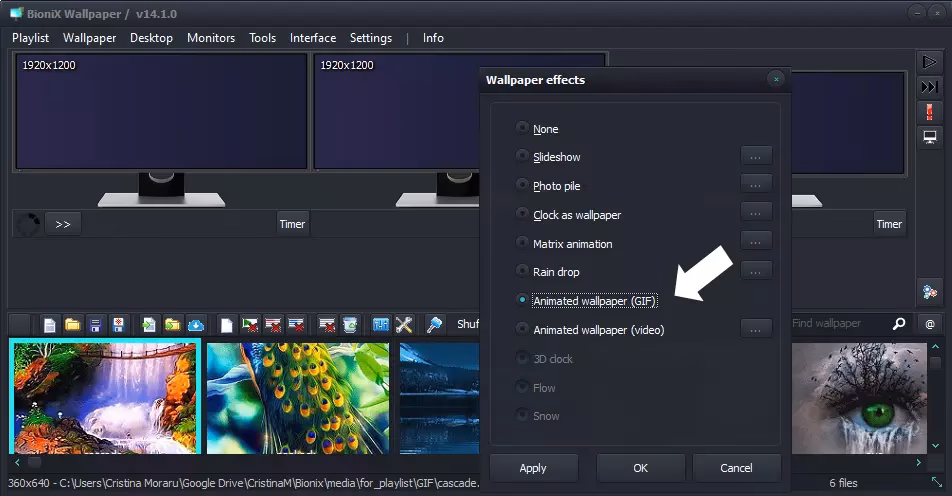Screen dimensions: 952x496
Task: Open Matrix animation ellipsis settings
Action: pyautogui.click(x=756, y=242)
